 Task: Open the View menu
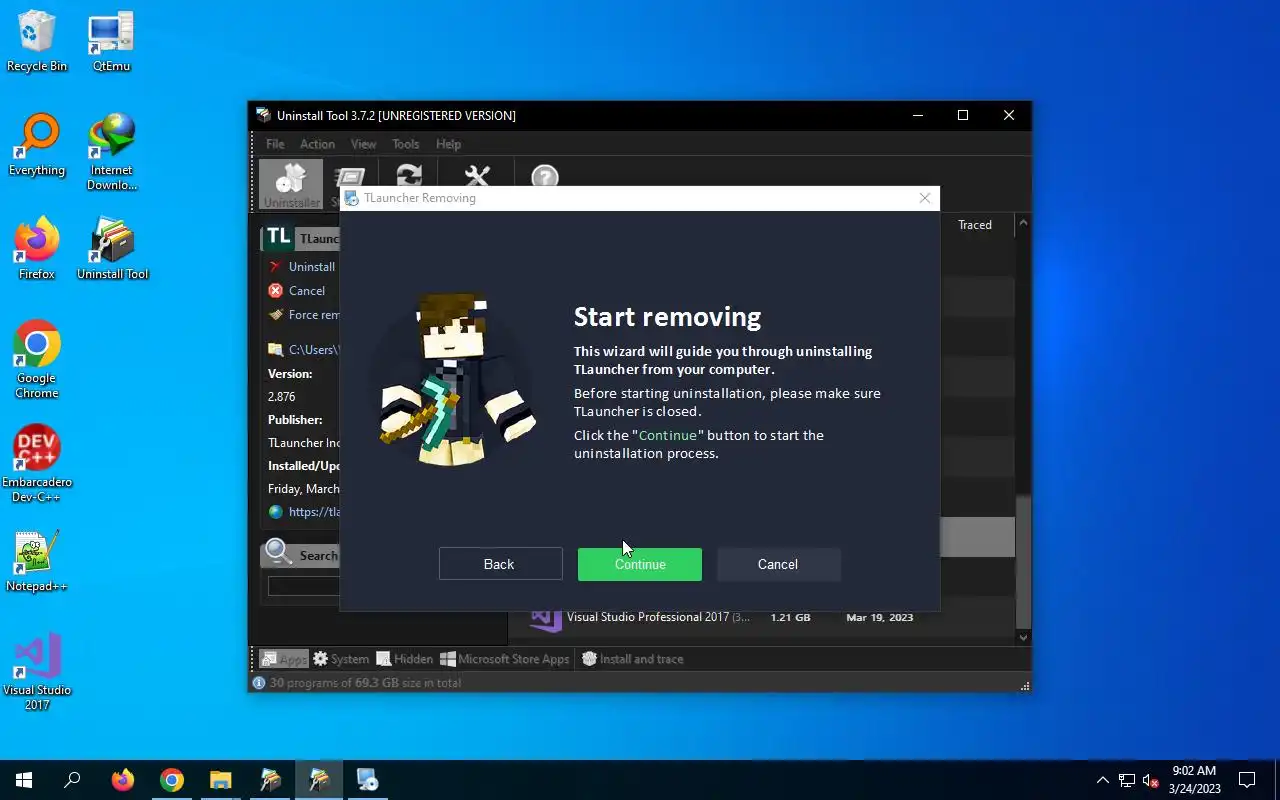(x=363, y=144)
